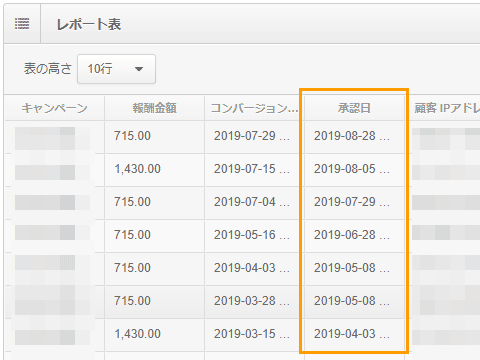Click the 顧客 IPアドレス column header
Viewport: 480px width, 360px height.
(x=447, y=108)
